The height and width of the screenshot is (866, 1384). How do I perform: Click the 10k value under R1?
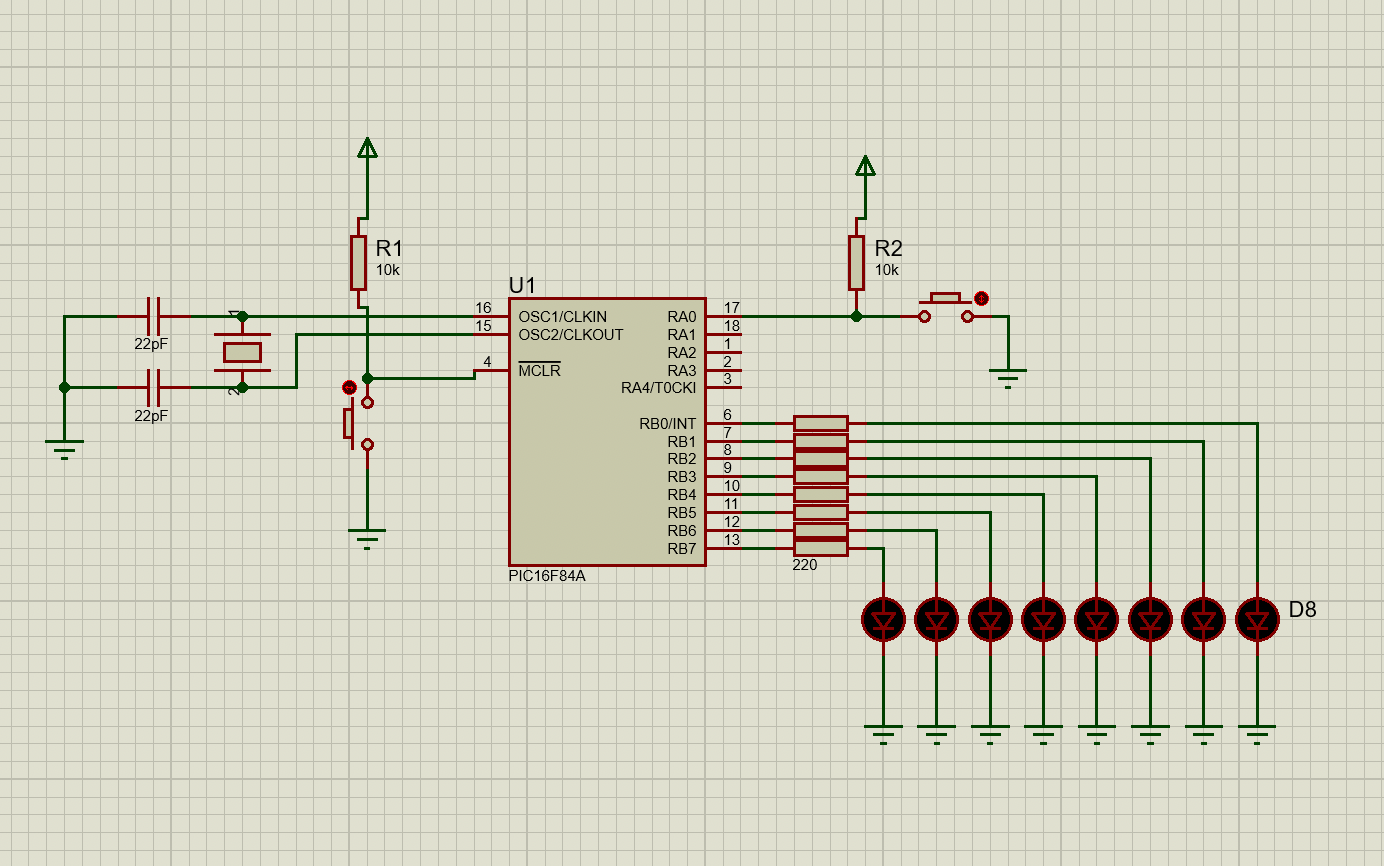click(x=388, y=270)
